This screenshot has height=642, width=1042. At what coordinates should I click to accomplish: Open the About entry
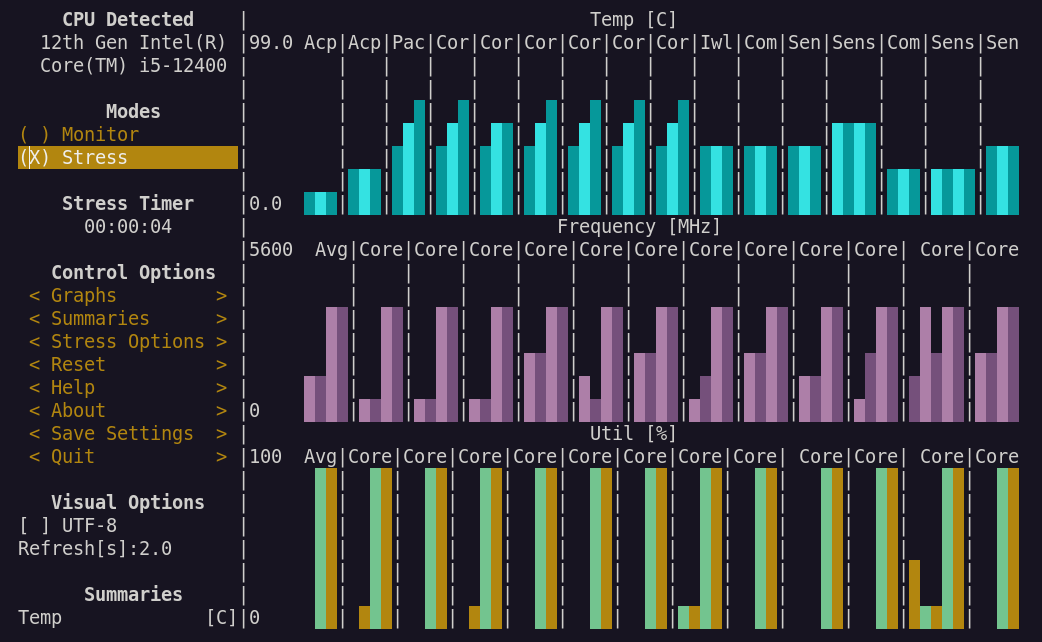[x=127, y=411]
